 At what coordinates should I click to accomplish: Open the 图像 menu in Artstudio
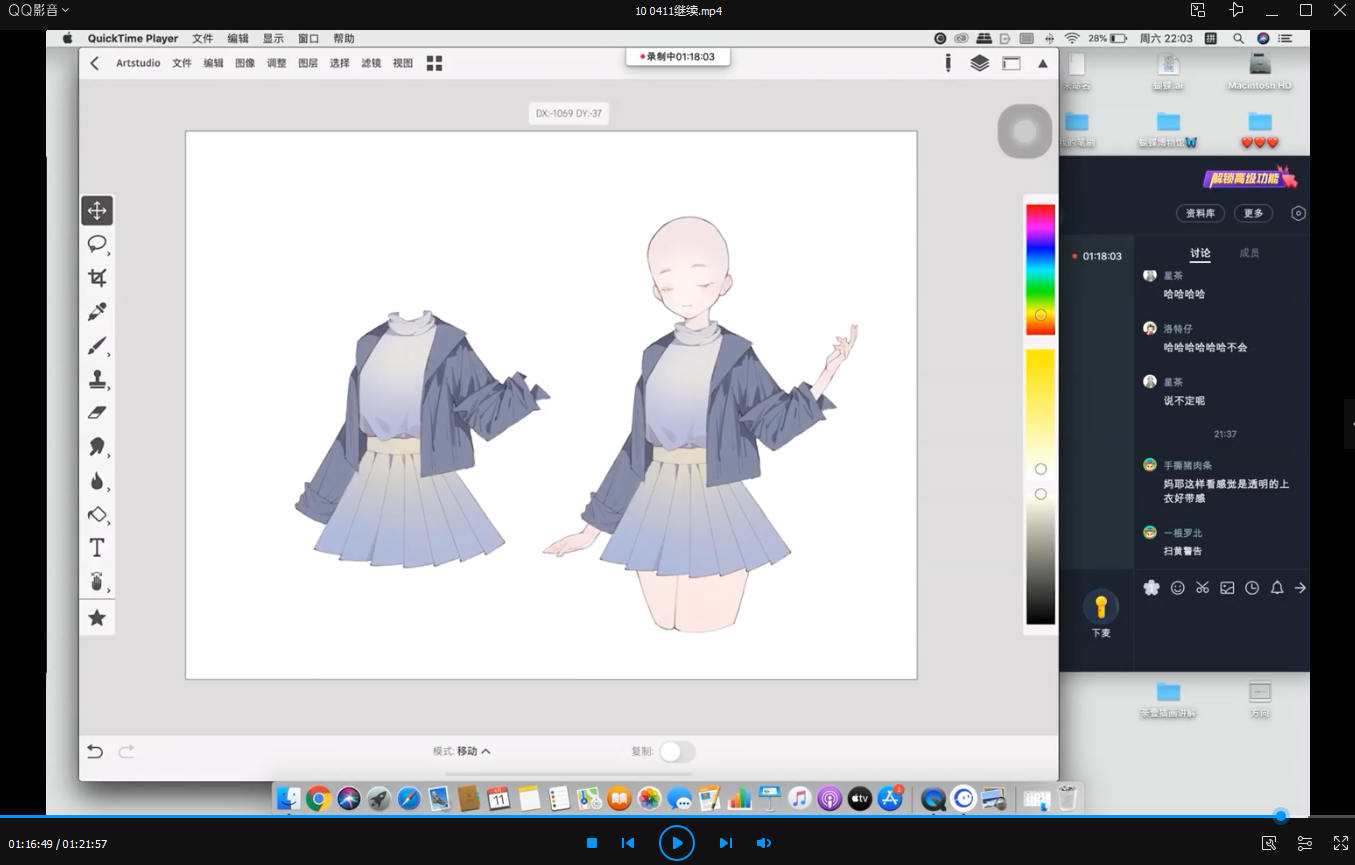tap(245, 63)
